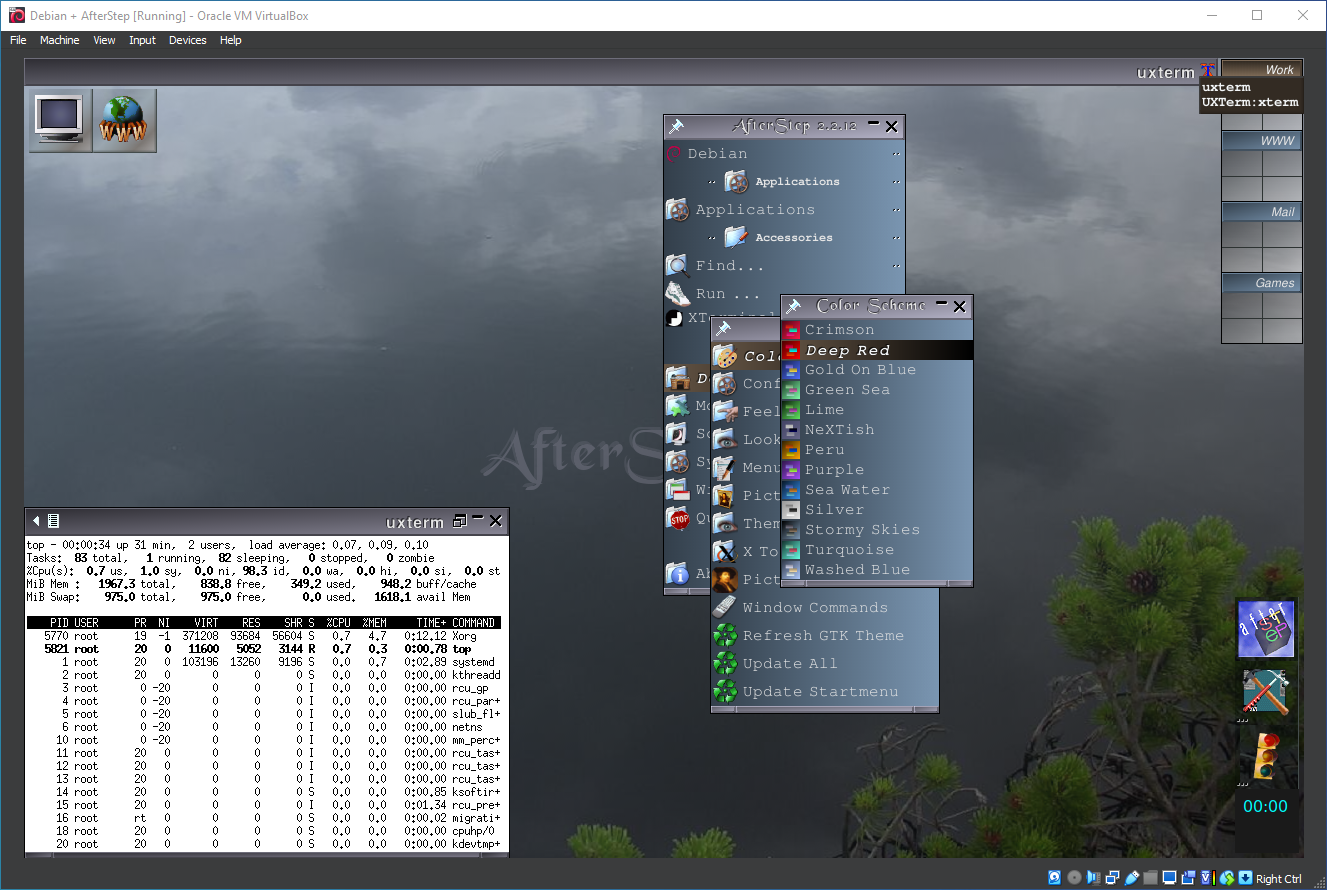Open the Machine menu in VirtualBox
Image resolution: width=1327 pixels, height=890 pixels.
[59, 40]
